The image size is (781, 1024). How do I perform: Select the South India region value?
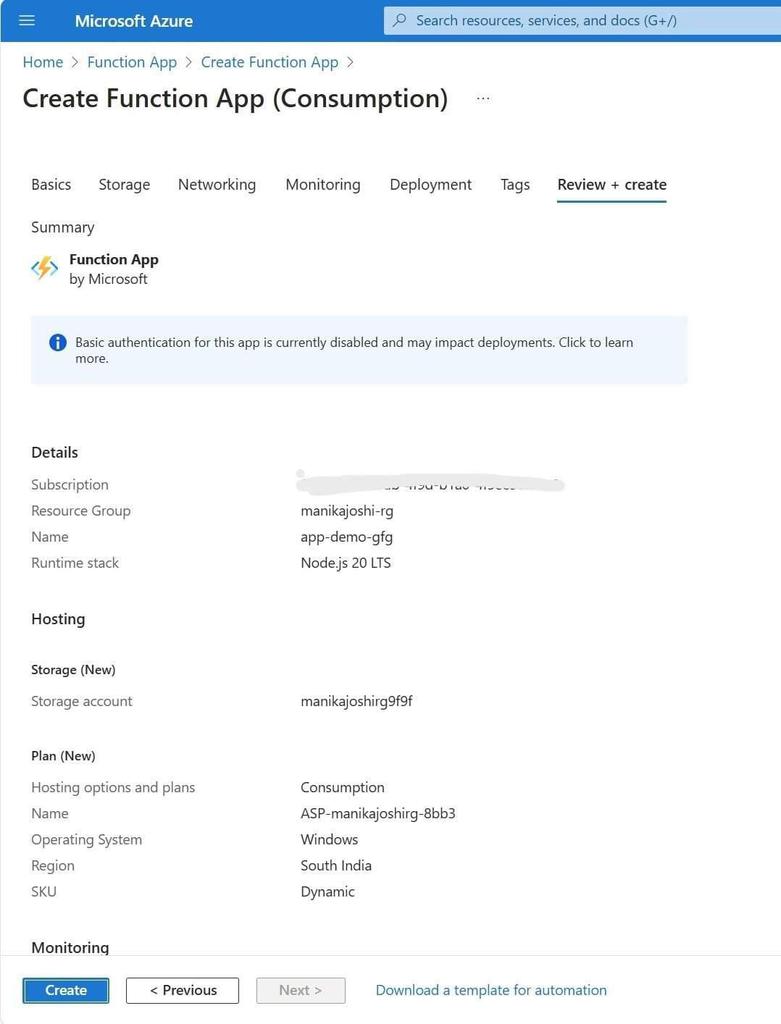tap(336, 866)
